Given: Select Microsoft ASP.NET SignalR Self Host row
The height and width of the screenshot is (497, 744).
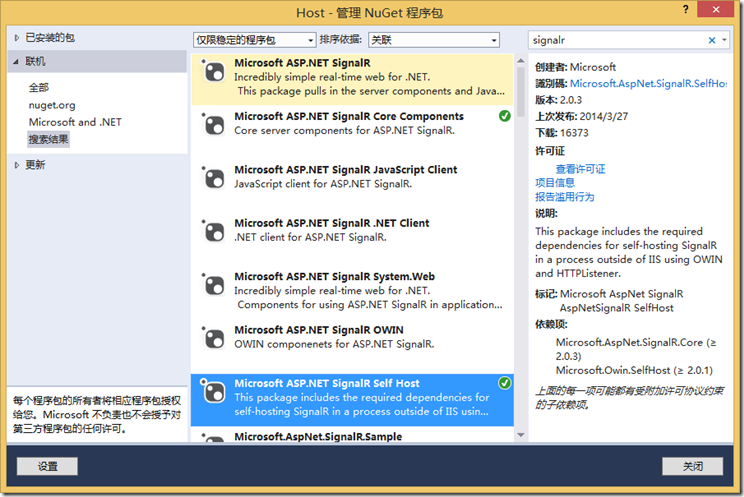Looking at the screenshot, I should (352, 400).
